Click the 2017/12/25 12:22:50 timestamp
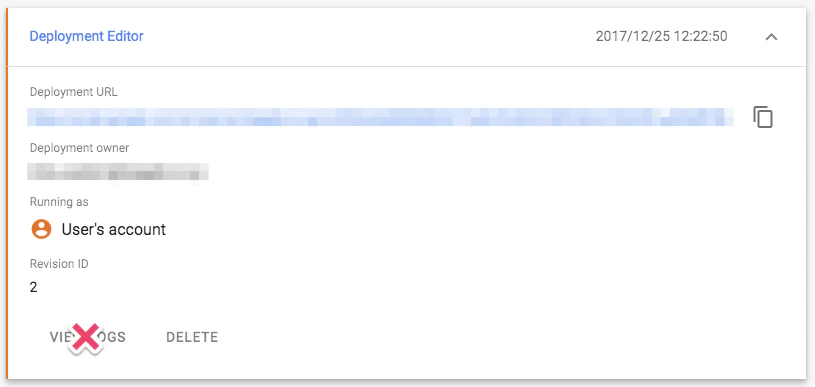Screen dimensions: 815x387 [x=661, y=36]
